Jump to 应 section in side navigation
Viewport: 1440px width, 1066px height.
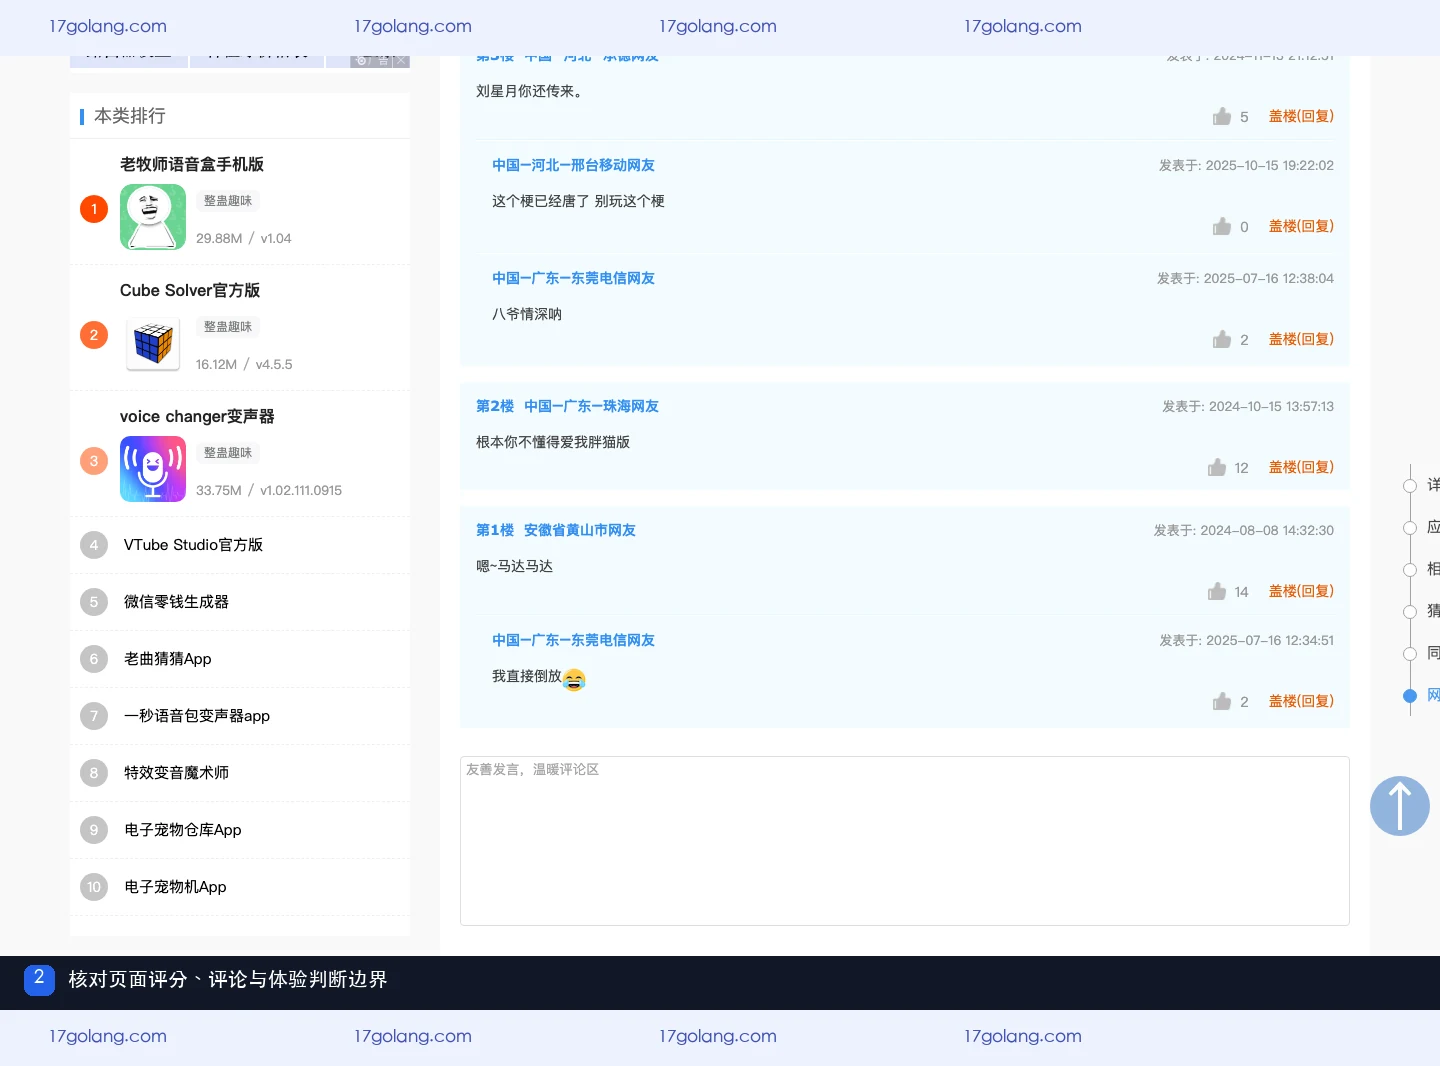(x=1433, y=527)
